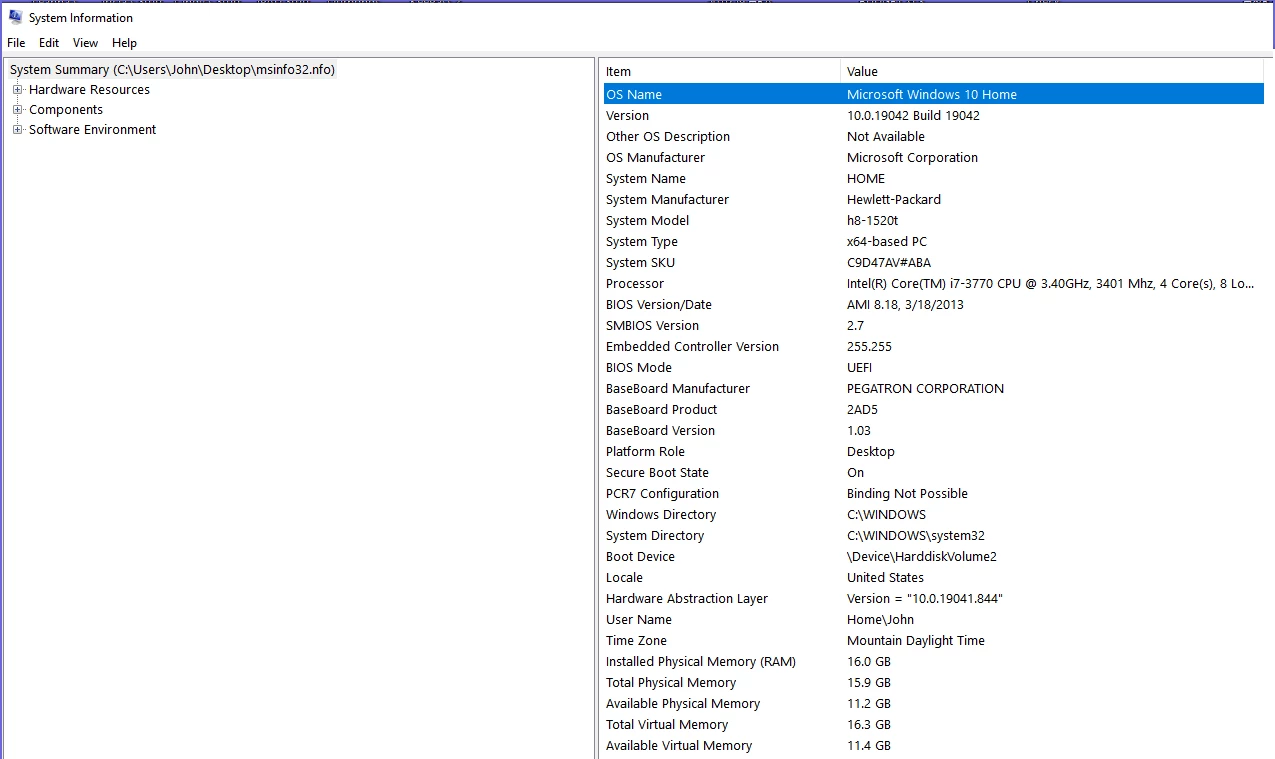Expand the Hardware Resources node
Viewport: 1275px width, 759px height.
pos(17,90)
